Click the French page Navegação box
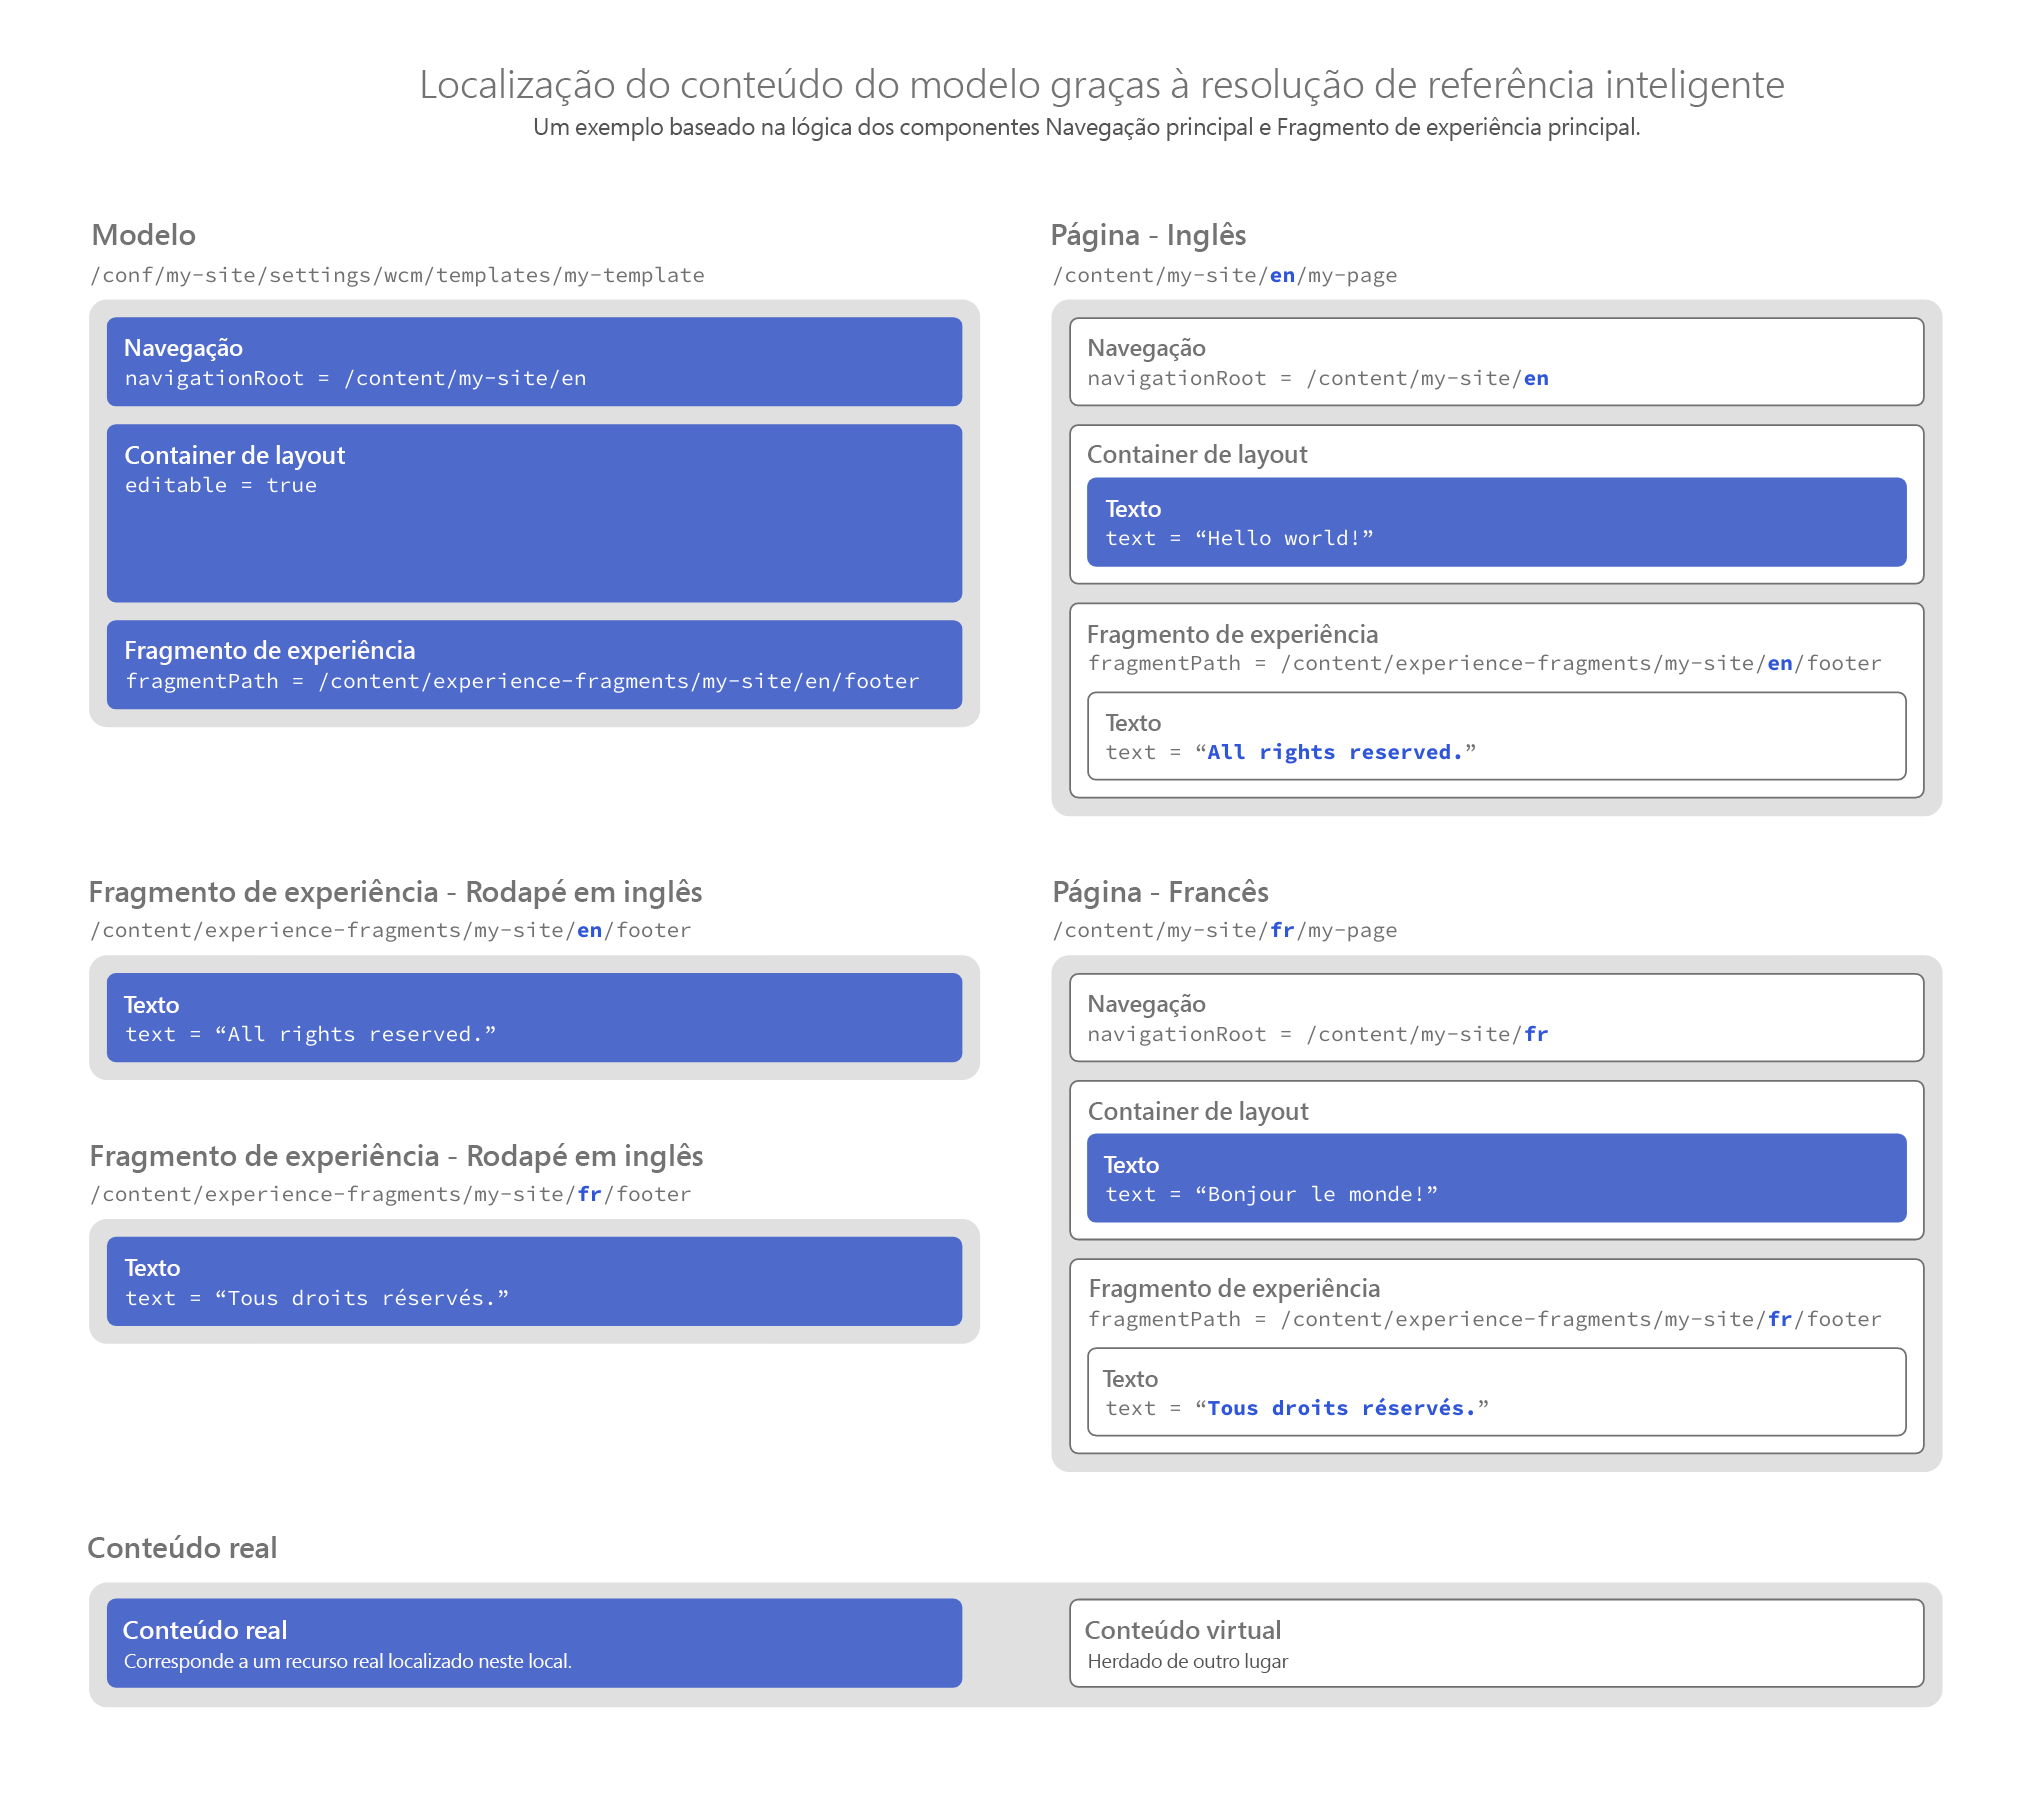 point(1496,1018)
